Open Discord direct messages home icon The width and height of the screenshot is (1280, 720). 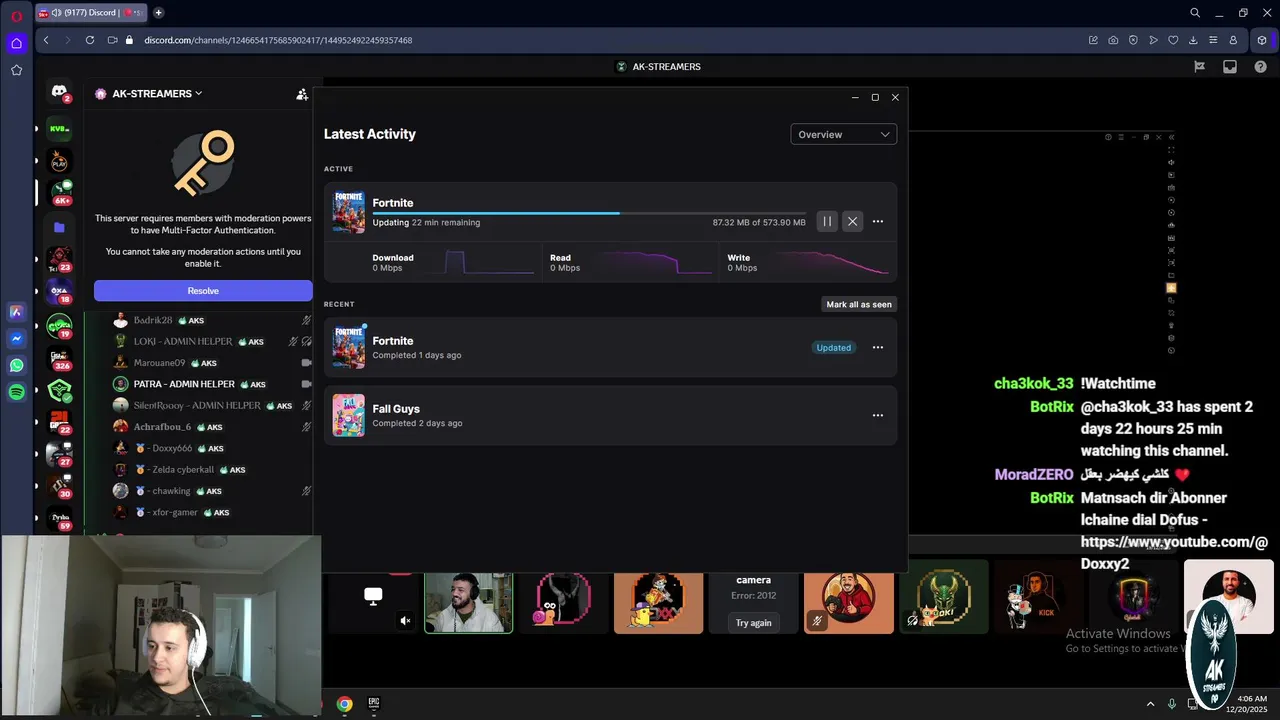coord(59,92)
